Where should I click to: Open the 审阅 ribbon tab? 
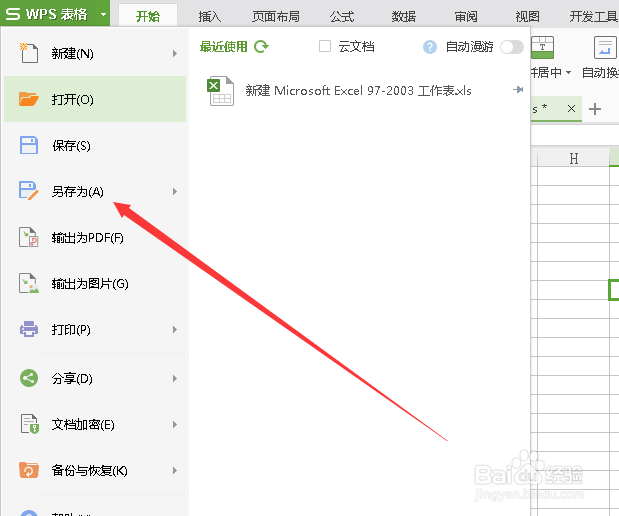coord(466,16)
